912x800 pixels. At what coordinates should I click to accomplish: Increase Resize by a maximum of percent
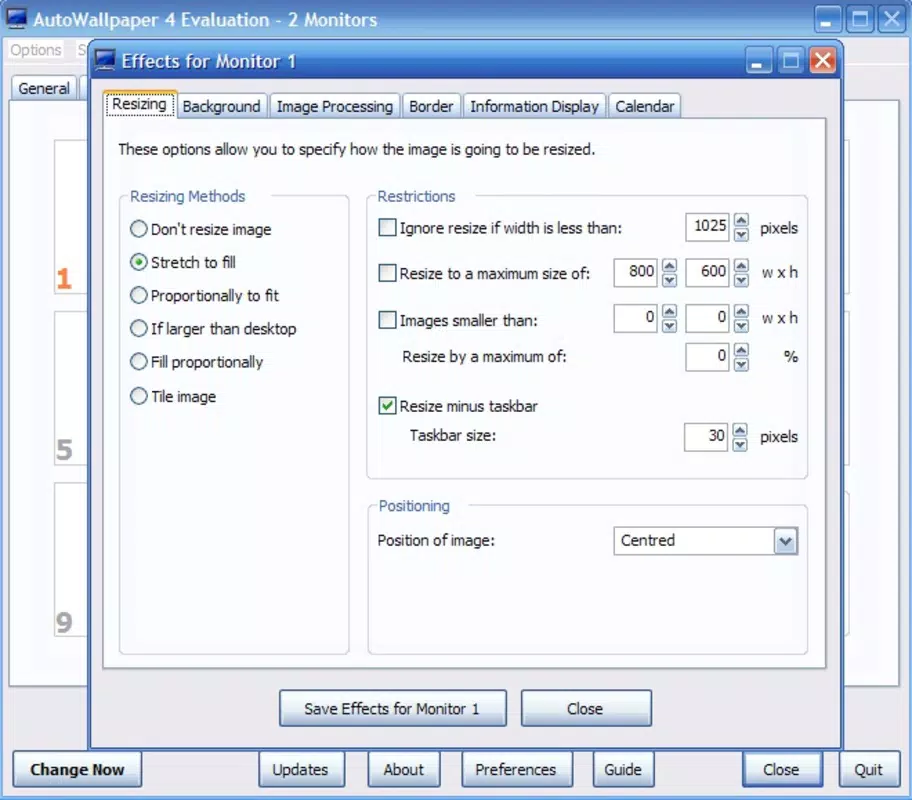(741, 350)
